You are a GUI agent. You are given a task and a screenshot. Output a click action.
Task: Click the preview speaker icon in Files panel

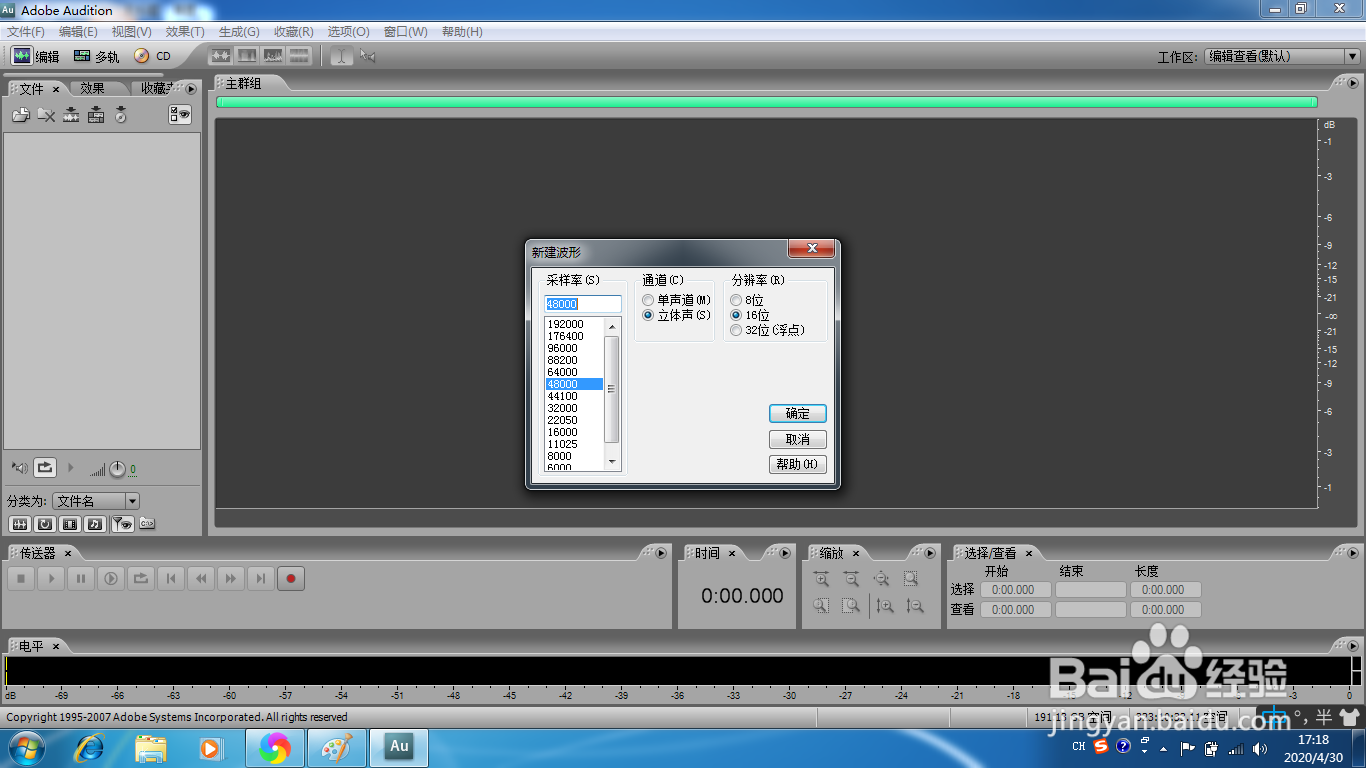(x=20, y=467)
